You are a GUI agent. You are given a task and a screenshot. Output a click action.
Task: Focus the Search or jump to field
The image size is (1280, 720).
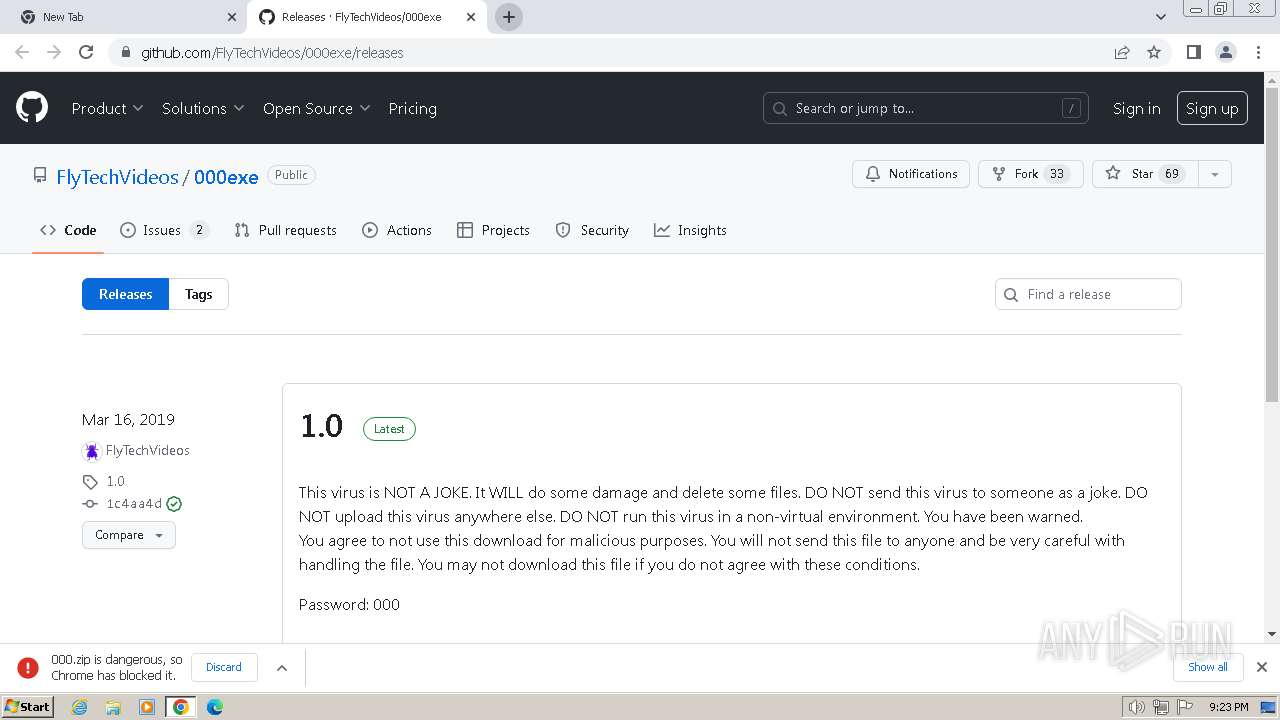click(x=926, y=108)
